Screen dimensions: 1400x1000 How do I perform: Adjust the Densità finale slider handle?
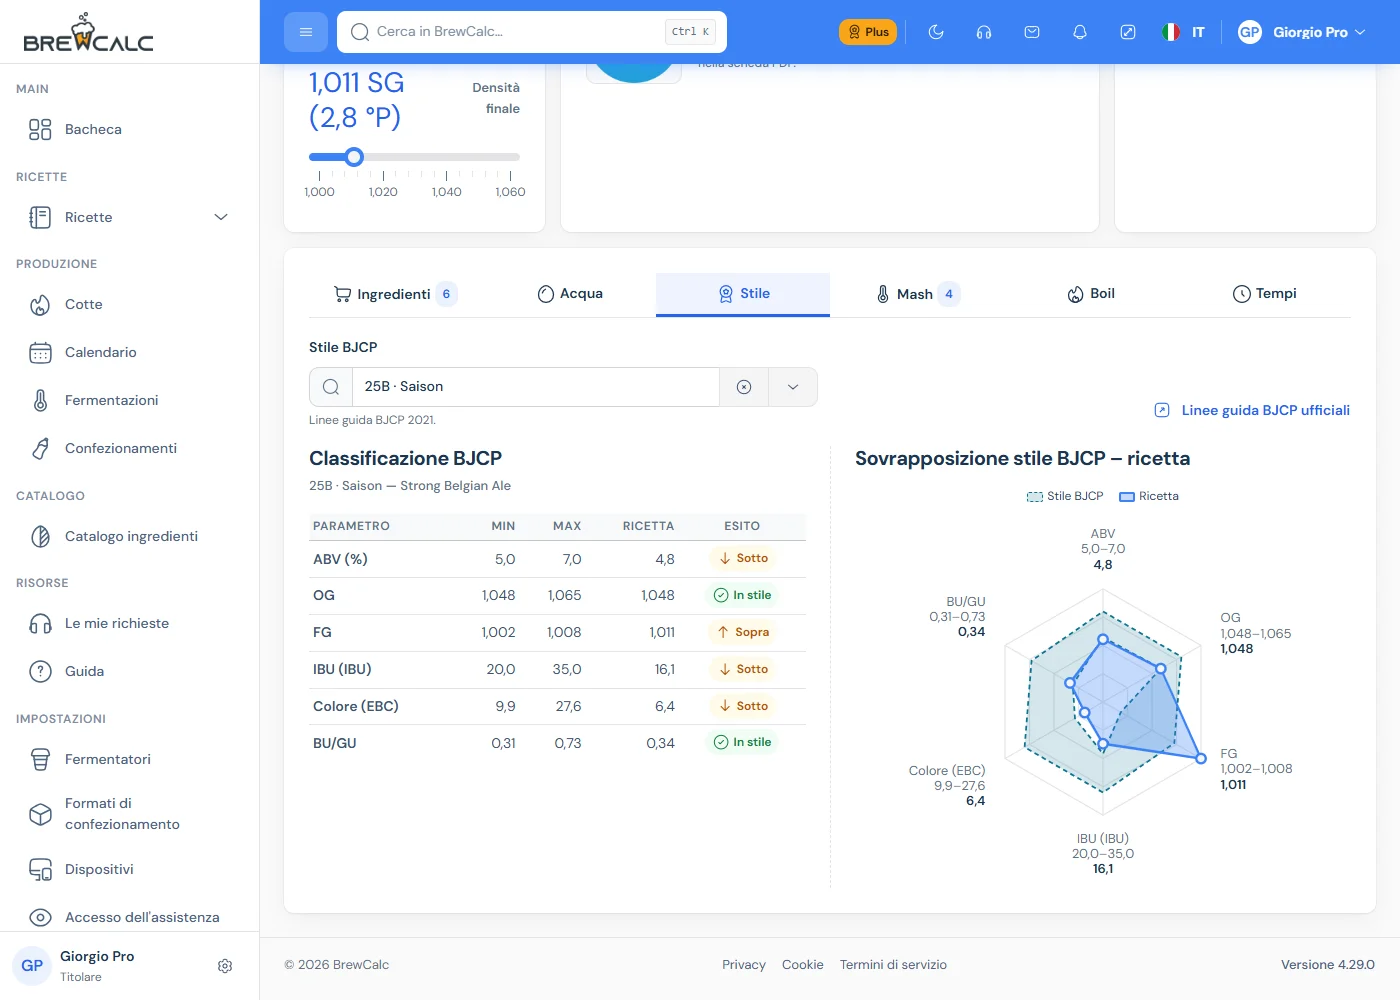click(354, 157)
